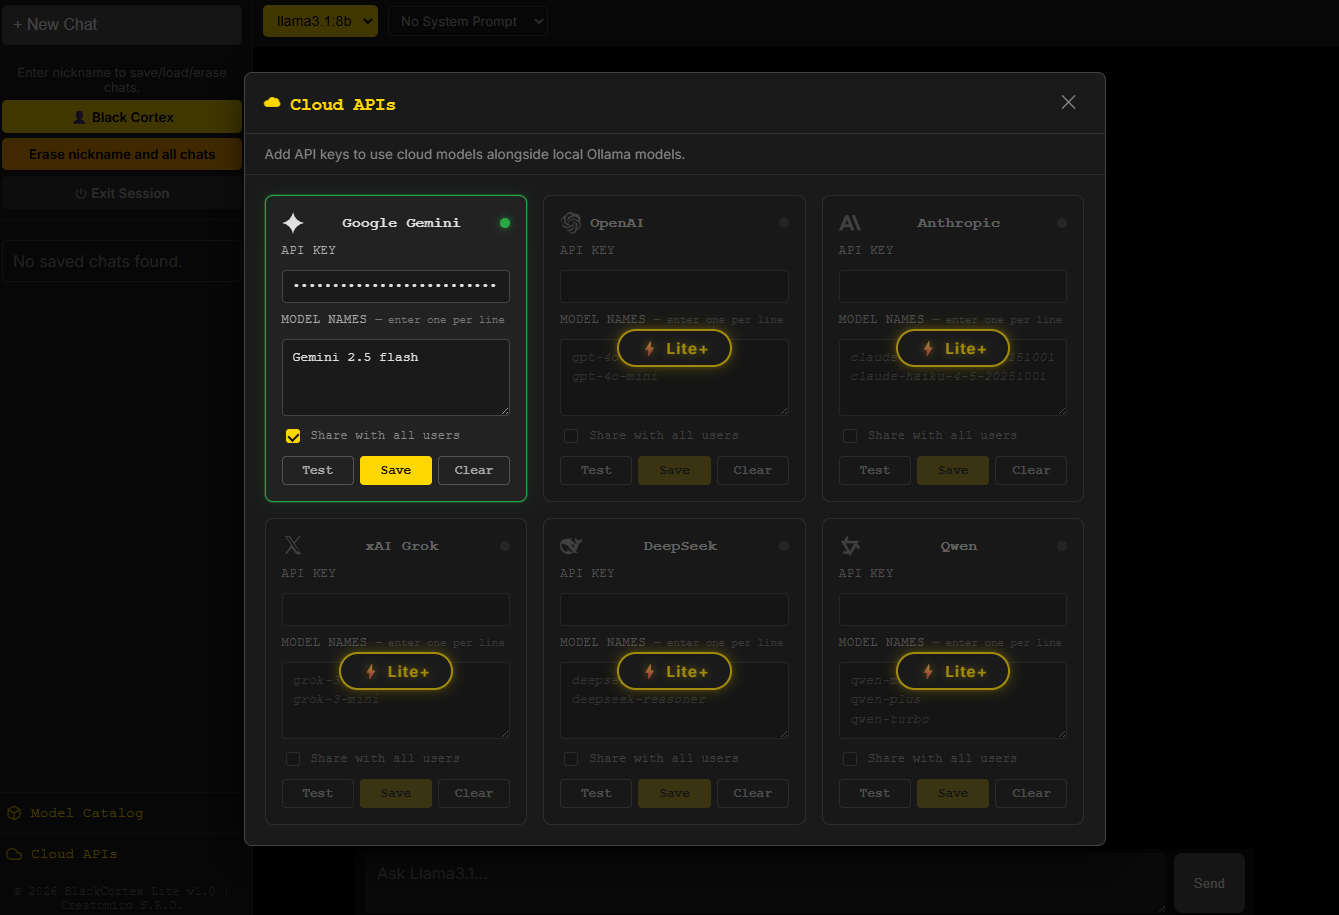1339x915 pixels.
Task: Click Erase nickname and all chats
Action: pyautogui.click(x=122, y=155)
